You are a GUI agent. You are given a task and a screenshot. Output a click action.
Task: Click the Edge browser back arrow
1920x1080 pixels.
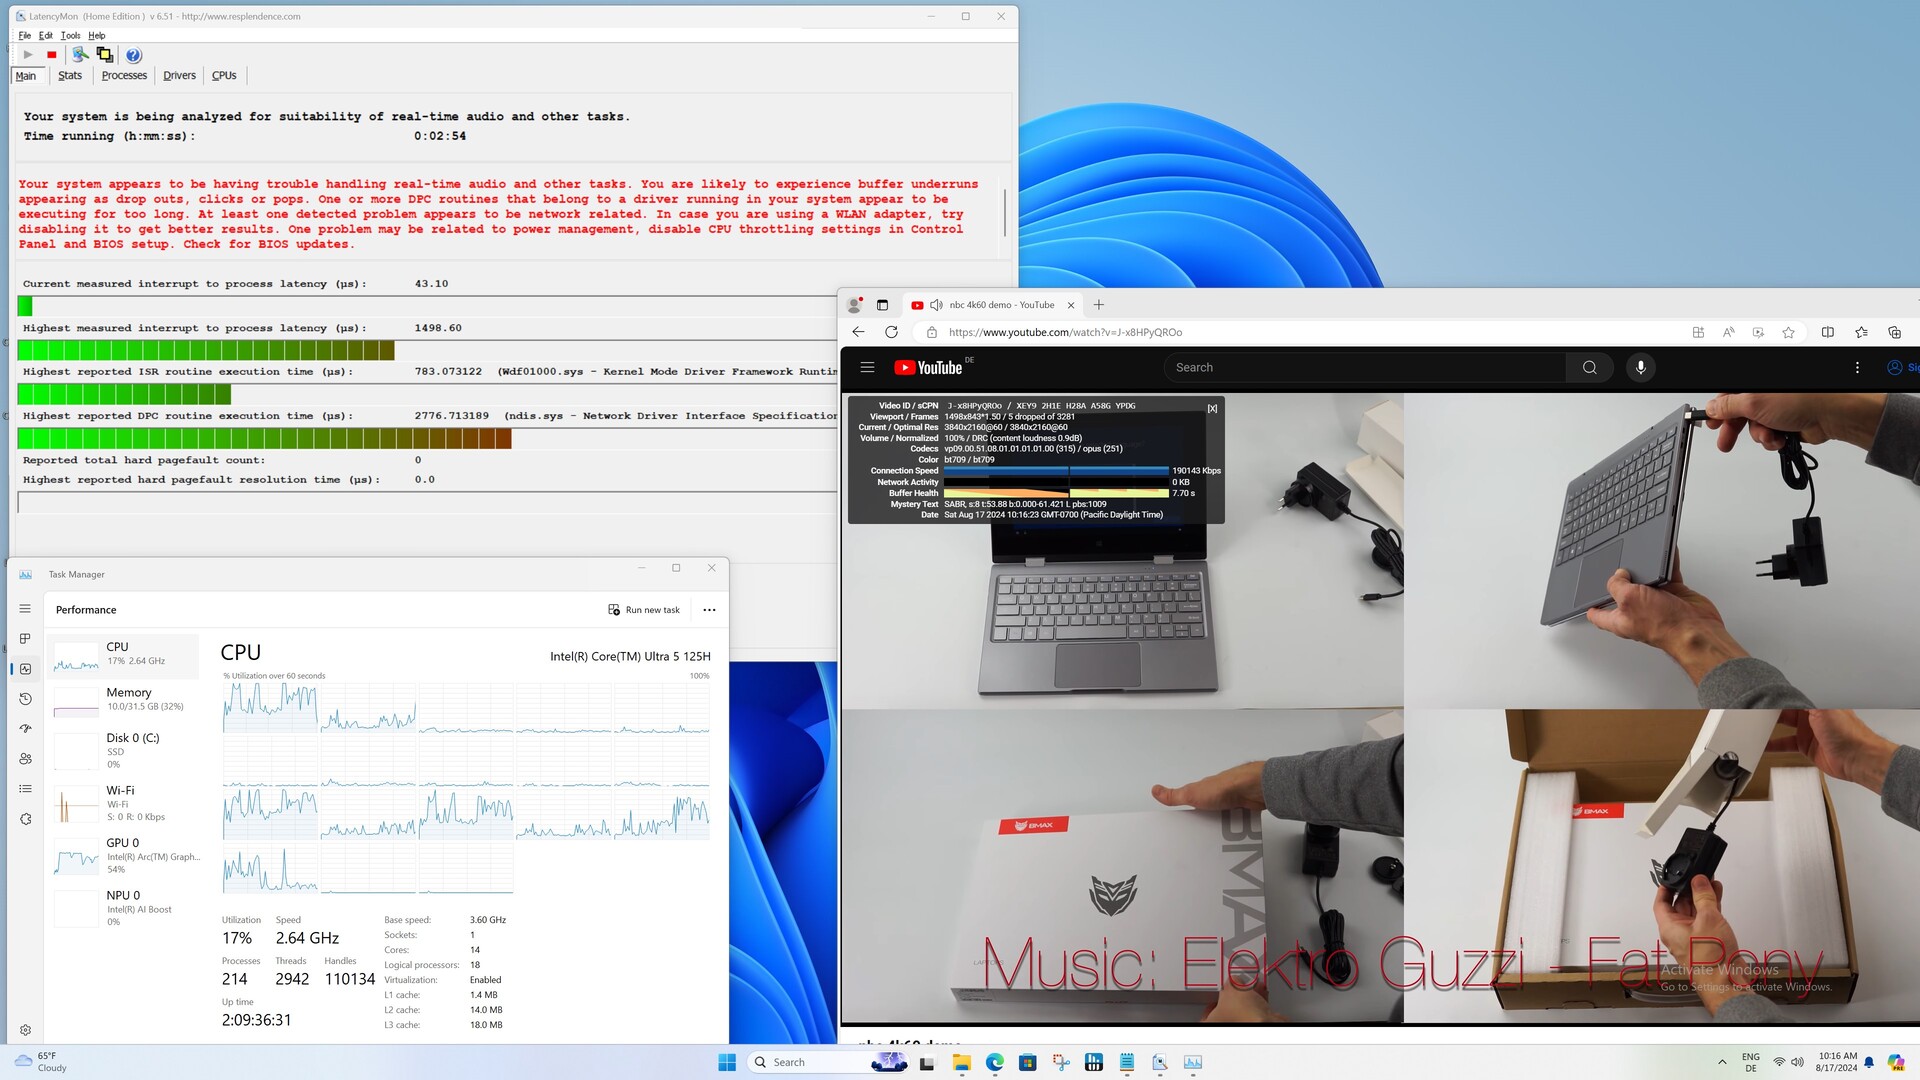[x=858, y=332]
